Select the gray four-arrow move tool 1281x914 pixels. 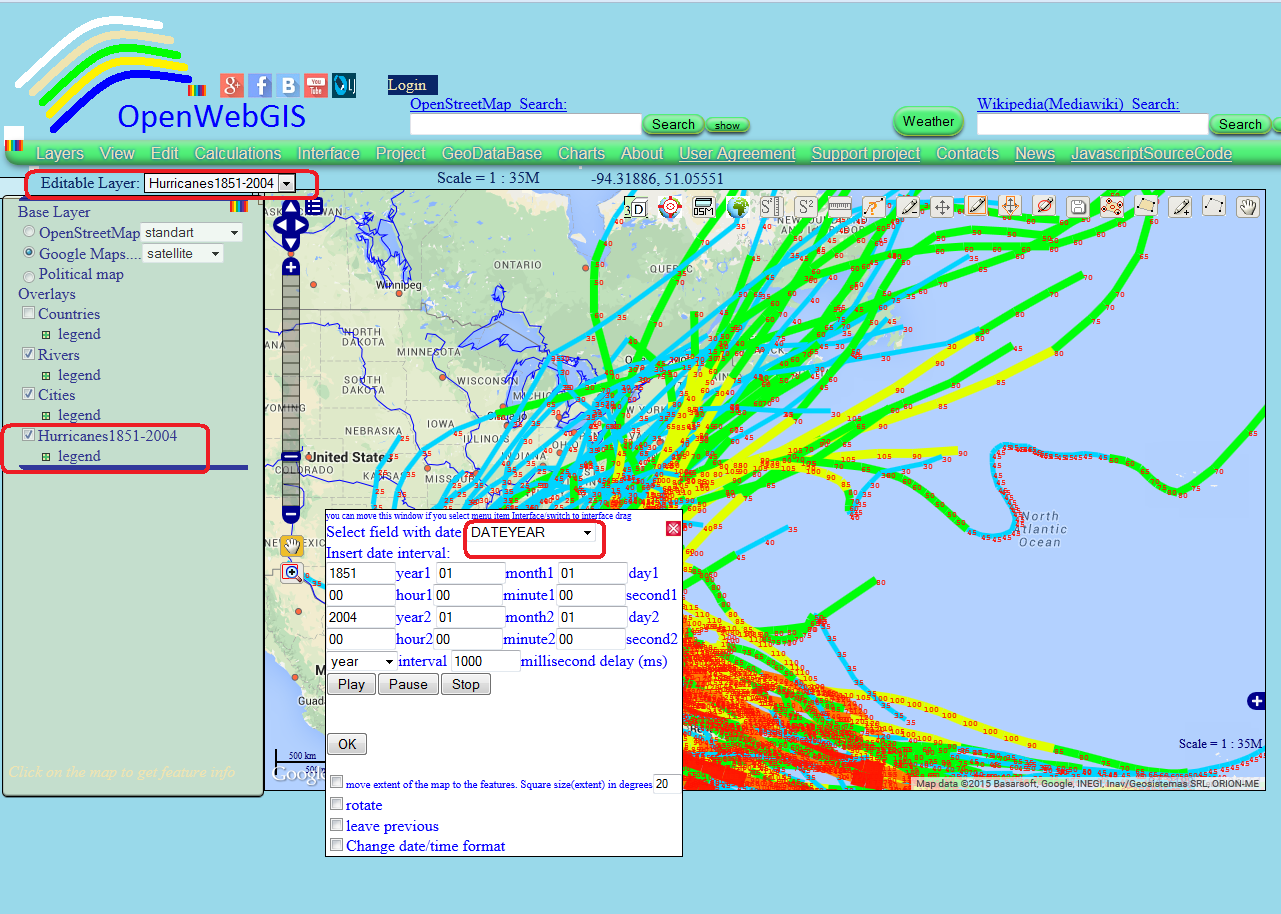[x=941, y=207]
